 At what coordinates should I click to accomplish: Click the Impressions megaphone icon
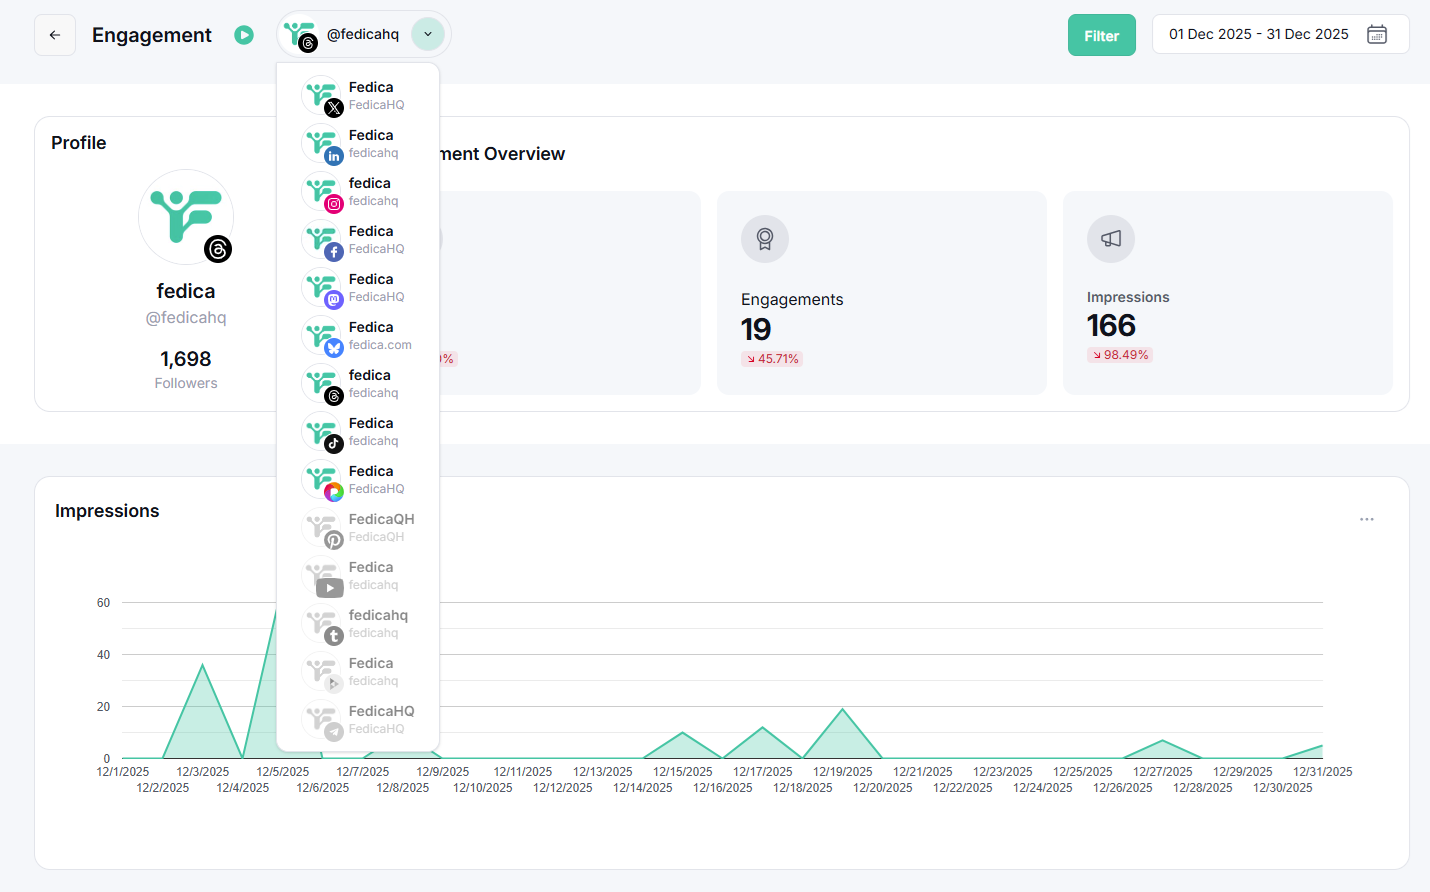click(1111, 239)
